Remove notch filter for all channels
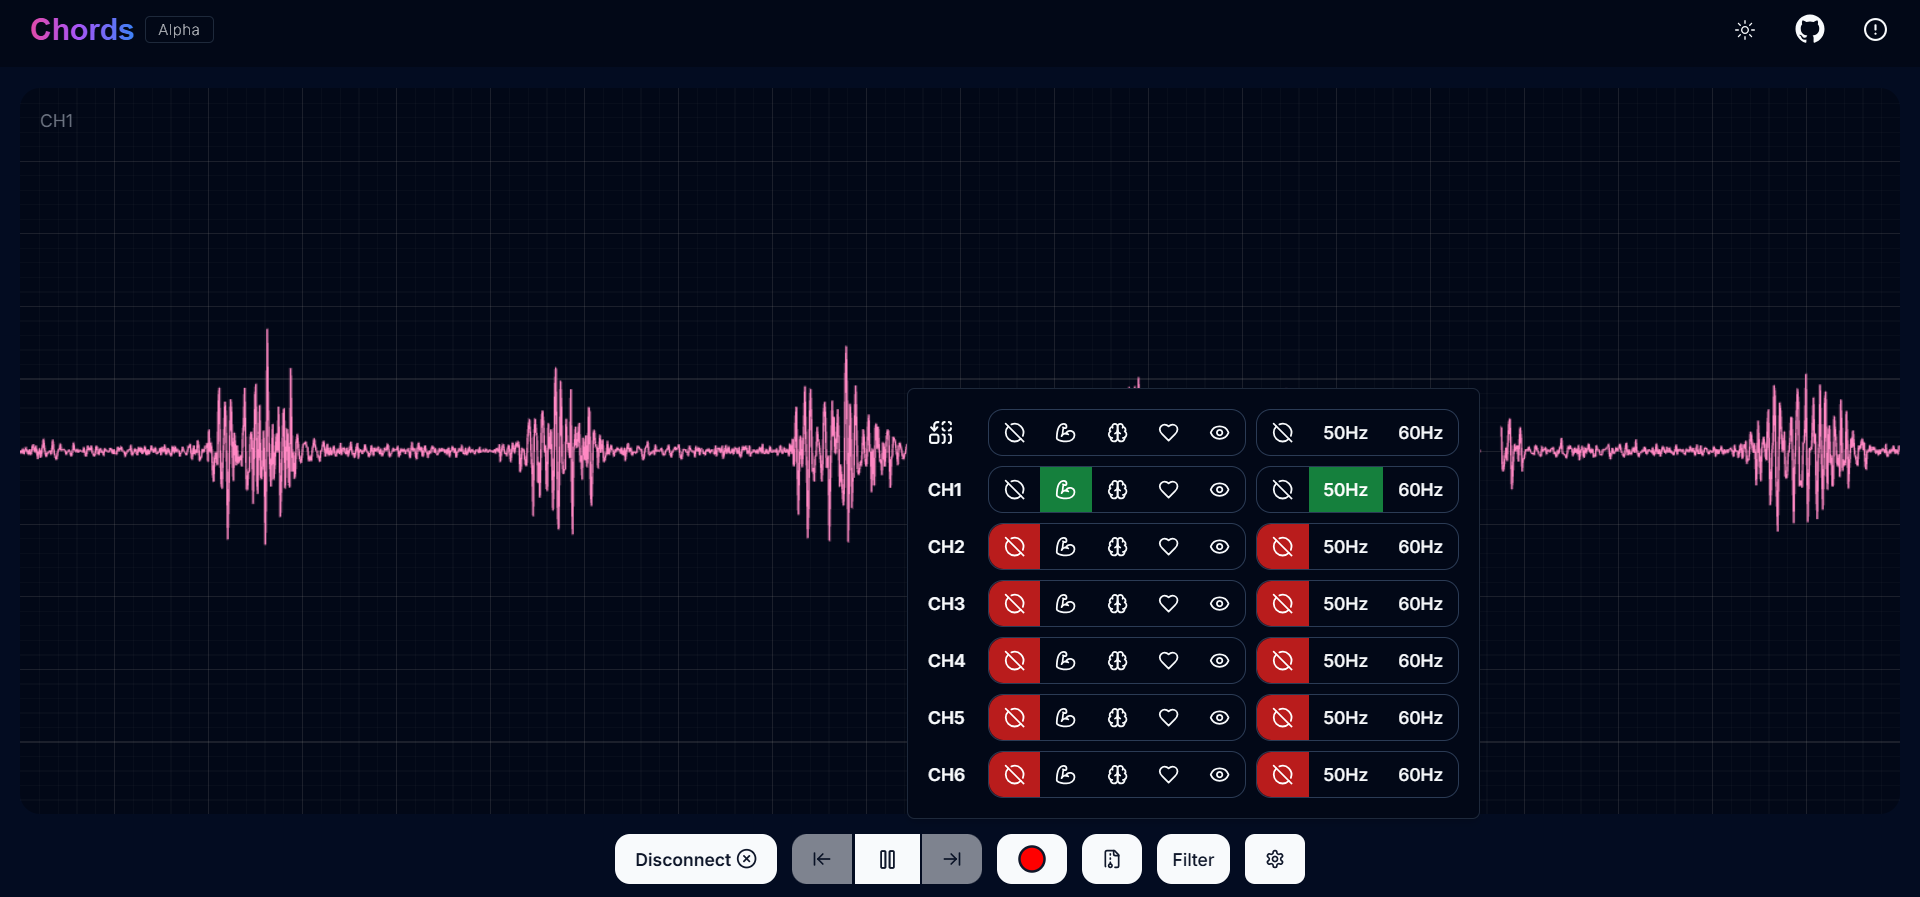The image size is (1920, 897). [x=1283, y=433]
